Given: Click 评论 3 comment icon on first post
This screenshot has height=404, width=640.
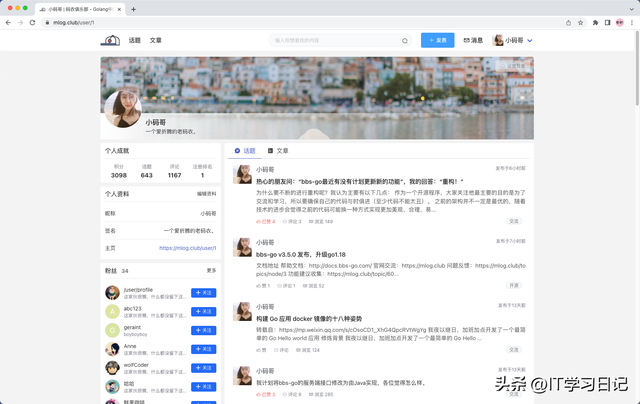Looking at the screenshot, I should [x=285, y=222].
